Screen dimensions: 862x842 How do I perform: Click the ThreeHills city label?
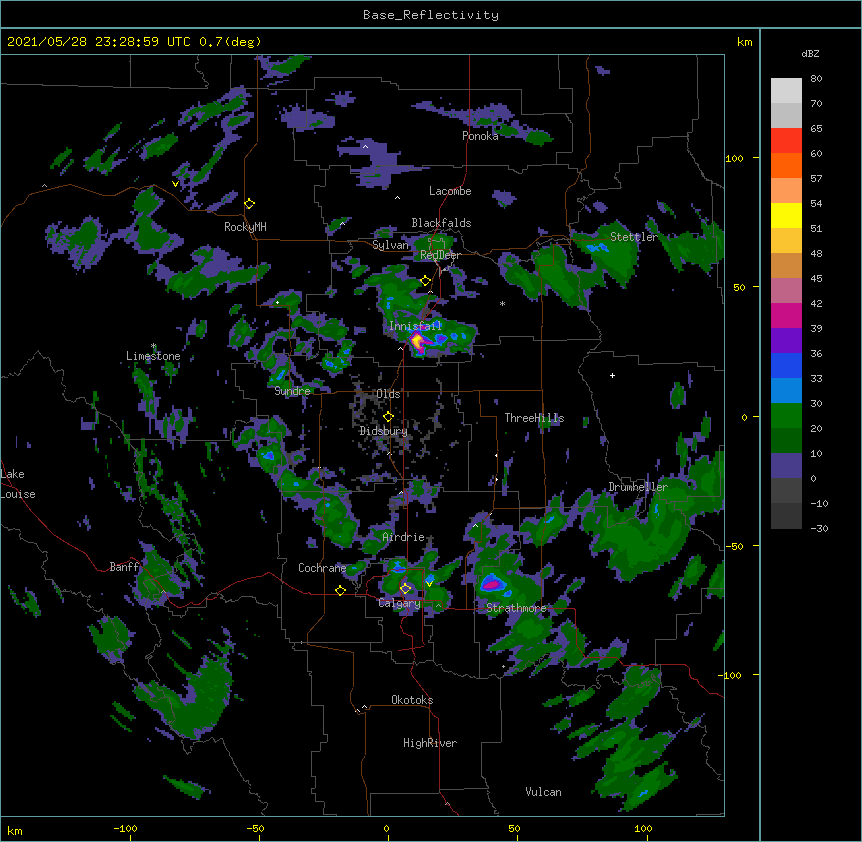pos(534,418)
